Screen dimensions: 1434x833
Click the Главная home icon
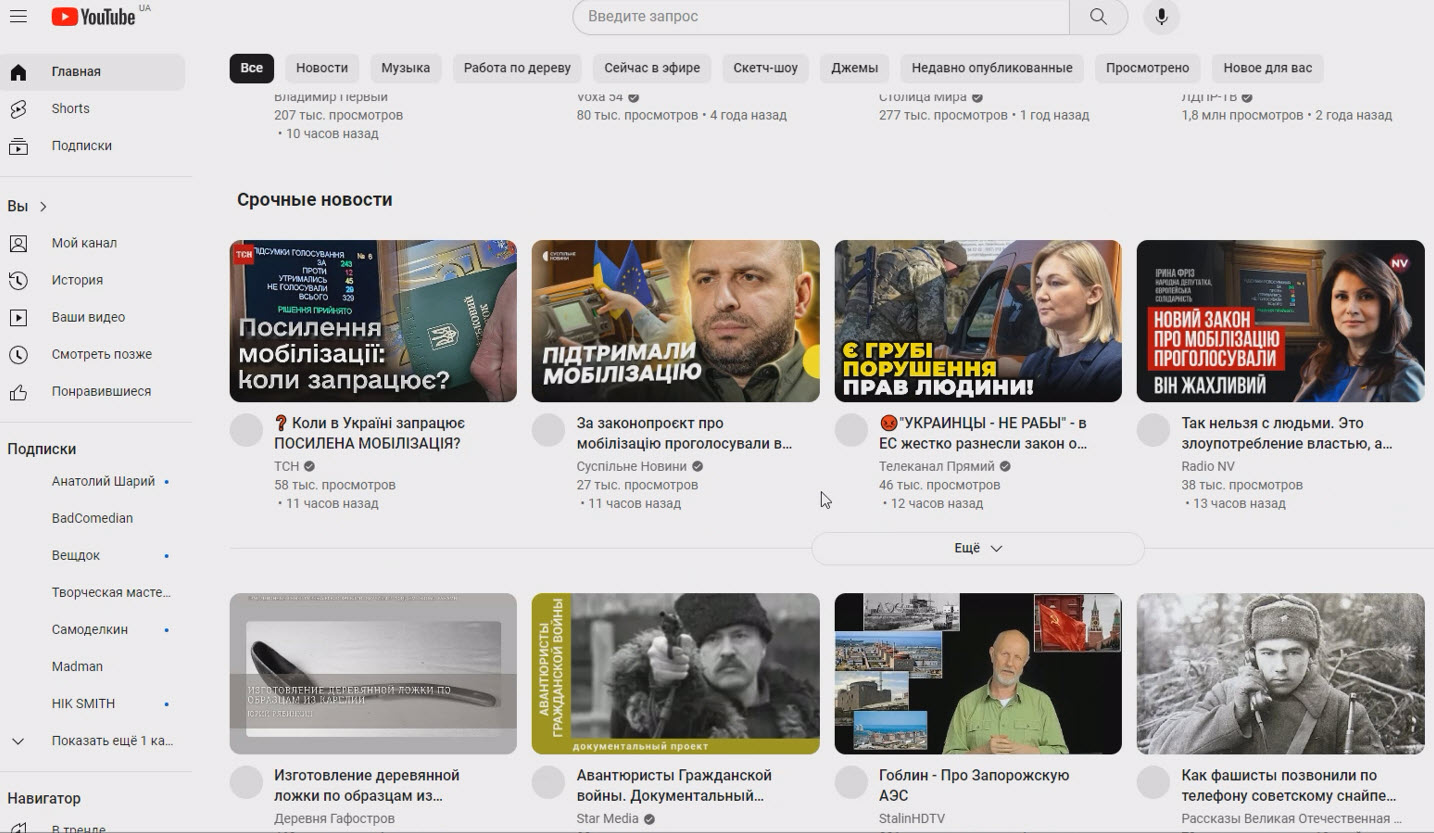coord(18,72)
